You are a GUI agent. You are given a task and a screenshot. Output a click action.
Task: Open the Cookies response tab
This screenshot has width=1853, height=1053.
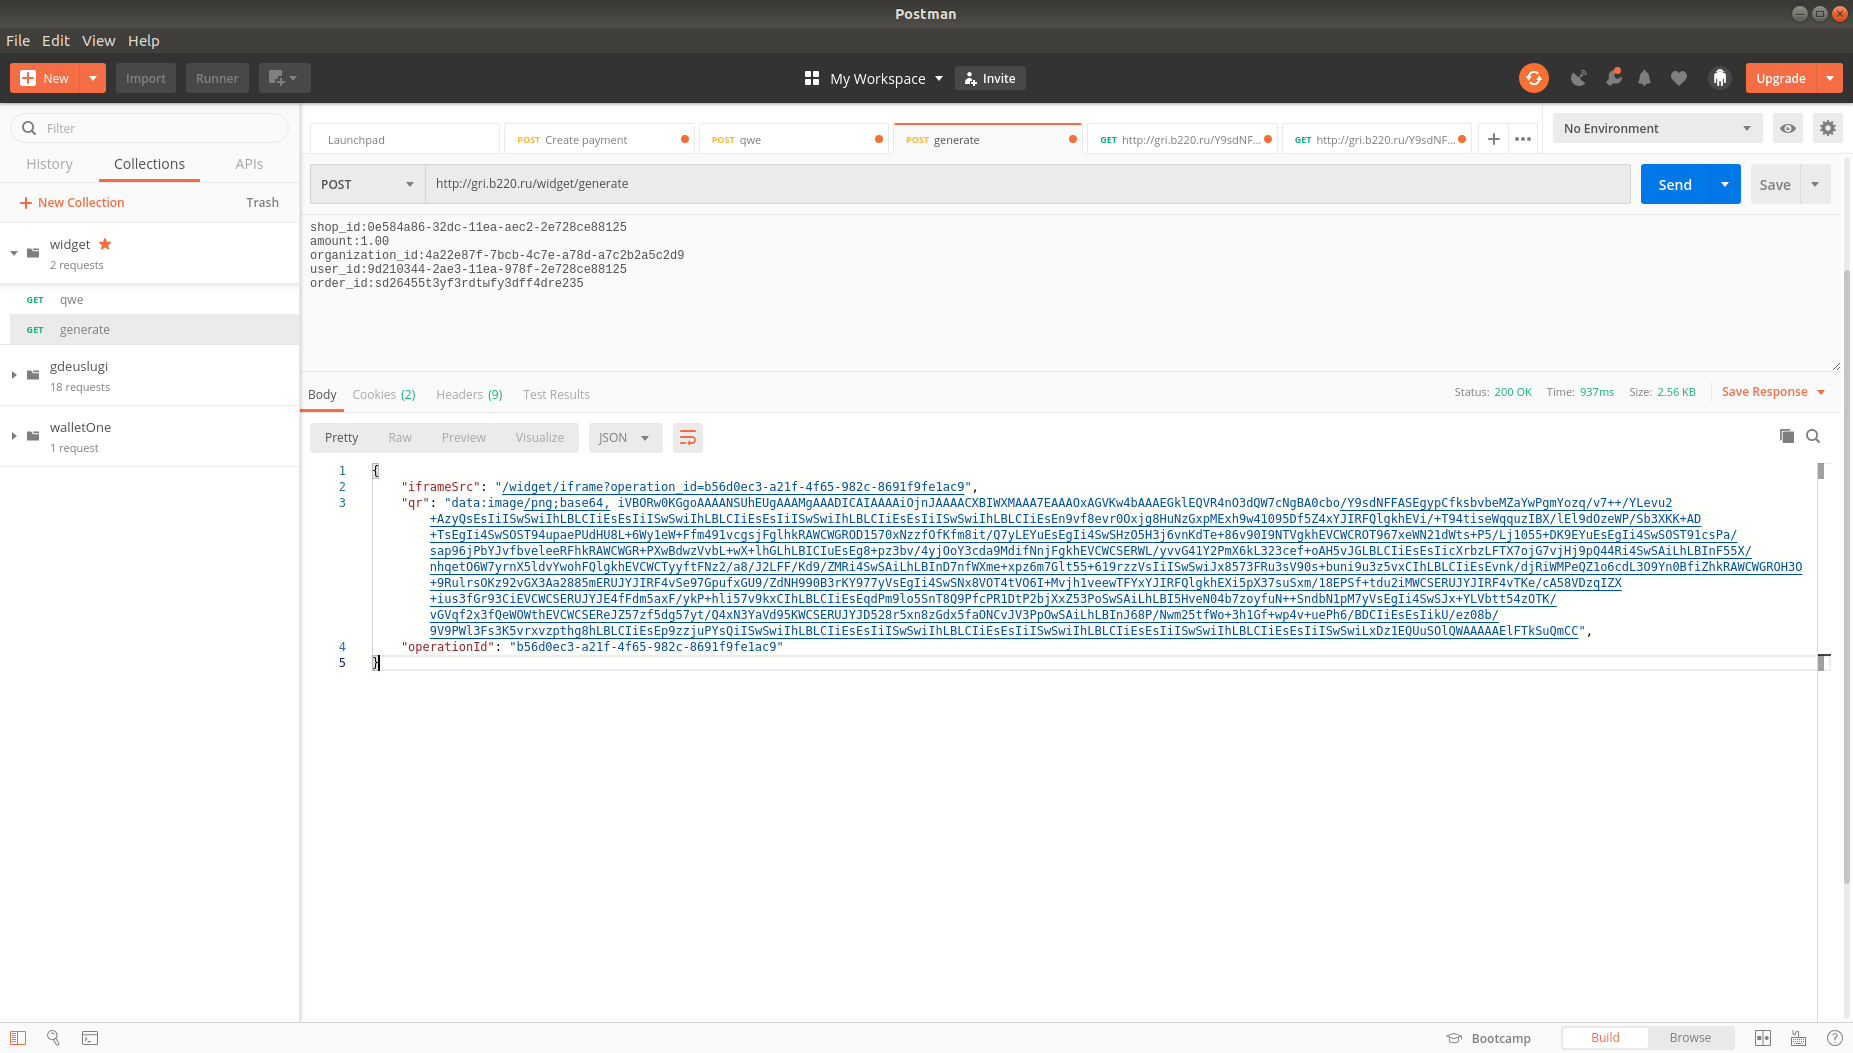pos(384,395)
